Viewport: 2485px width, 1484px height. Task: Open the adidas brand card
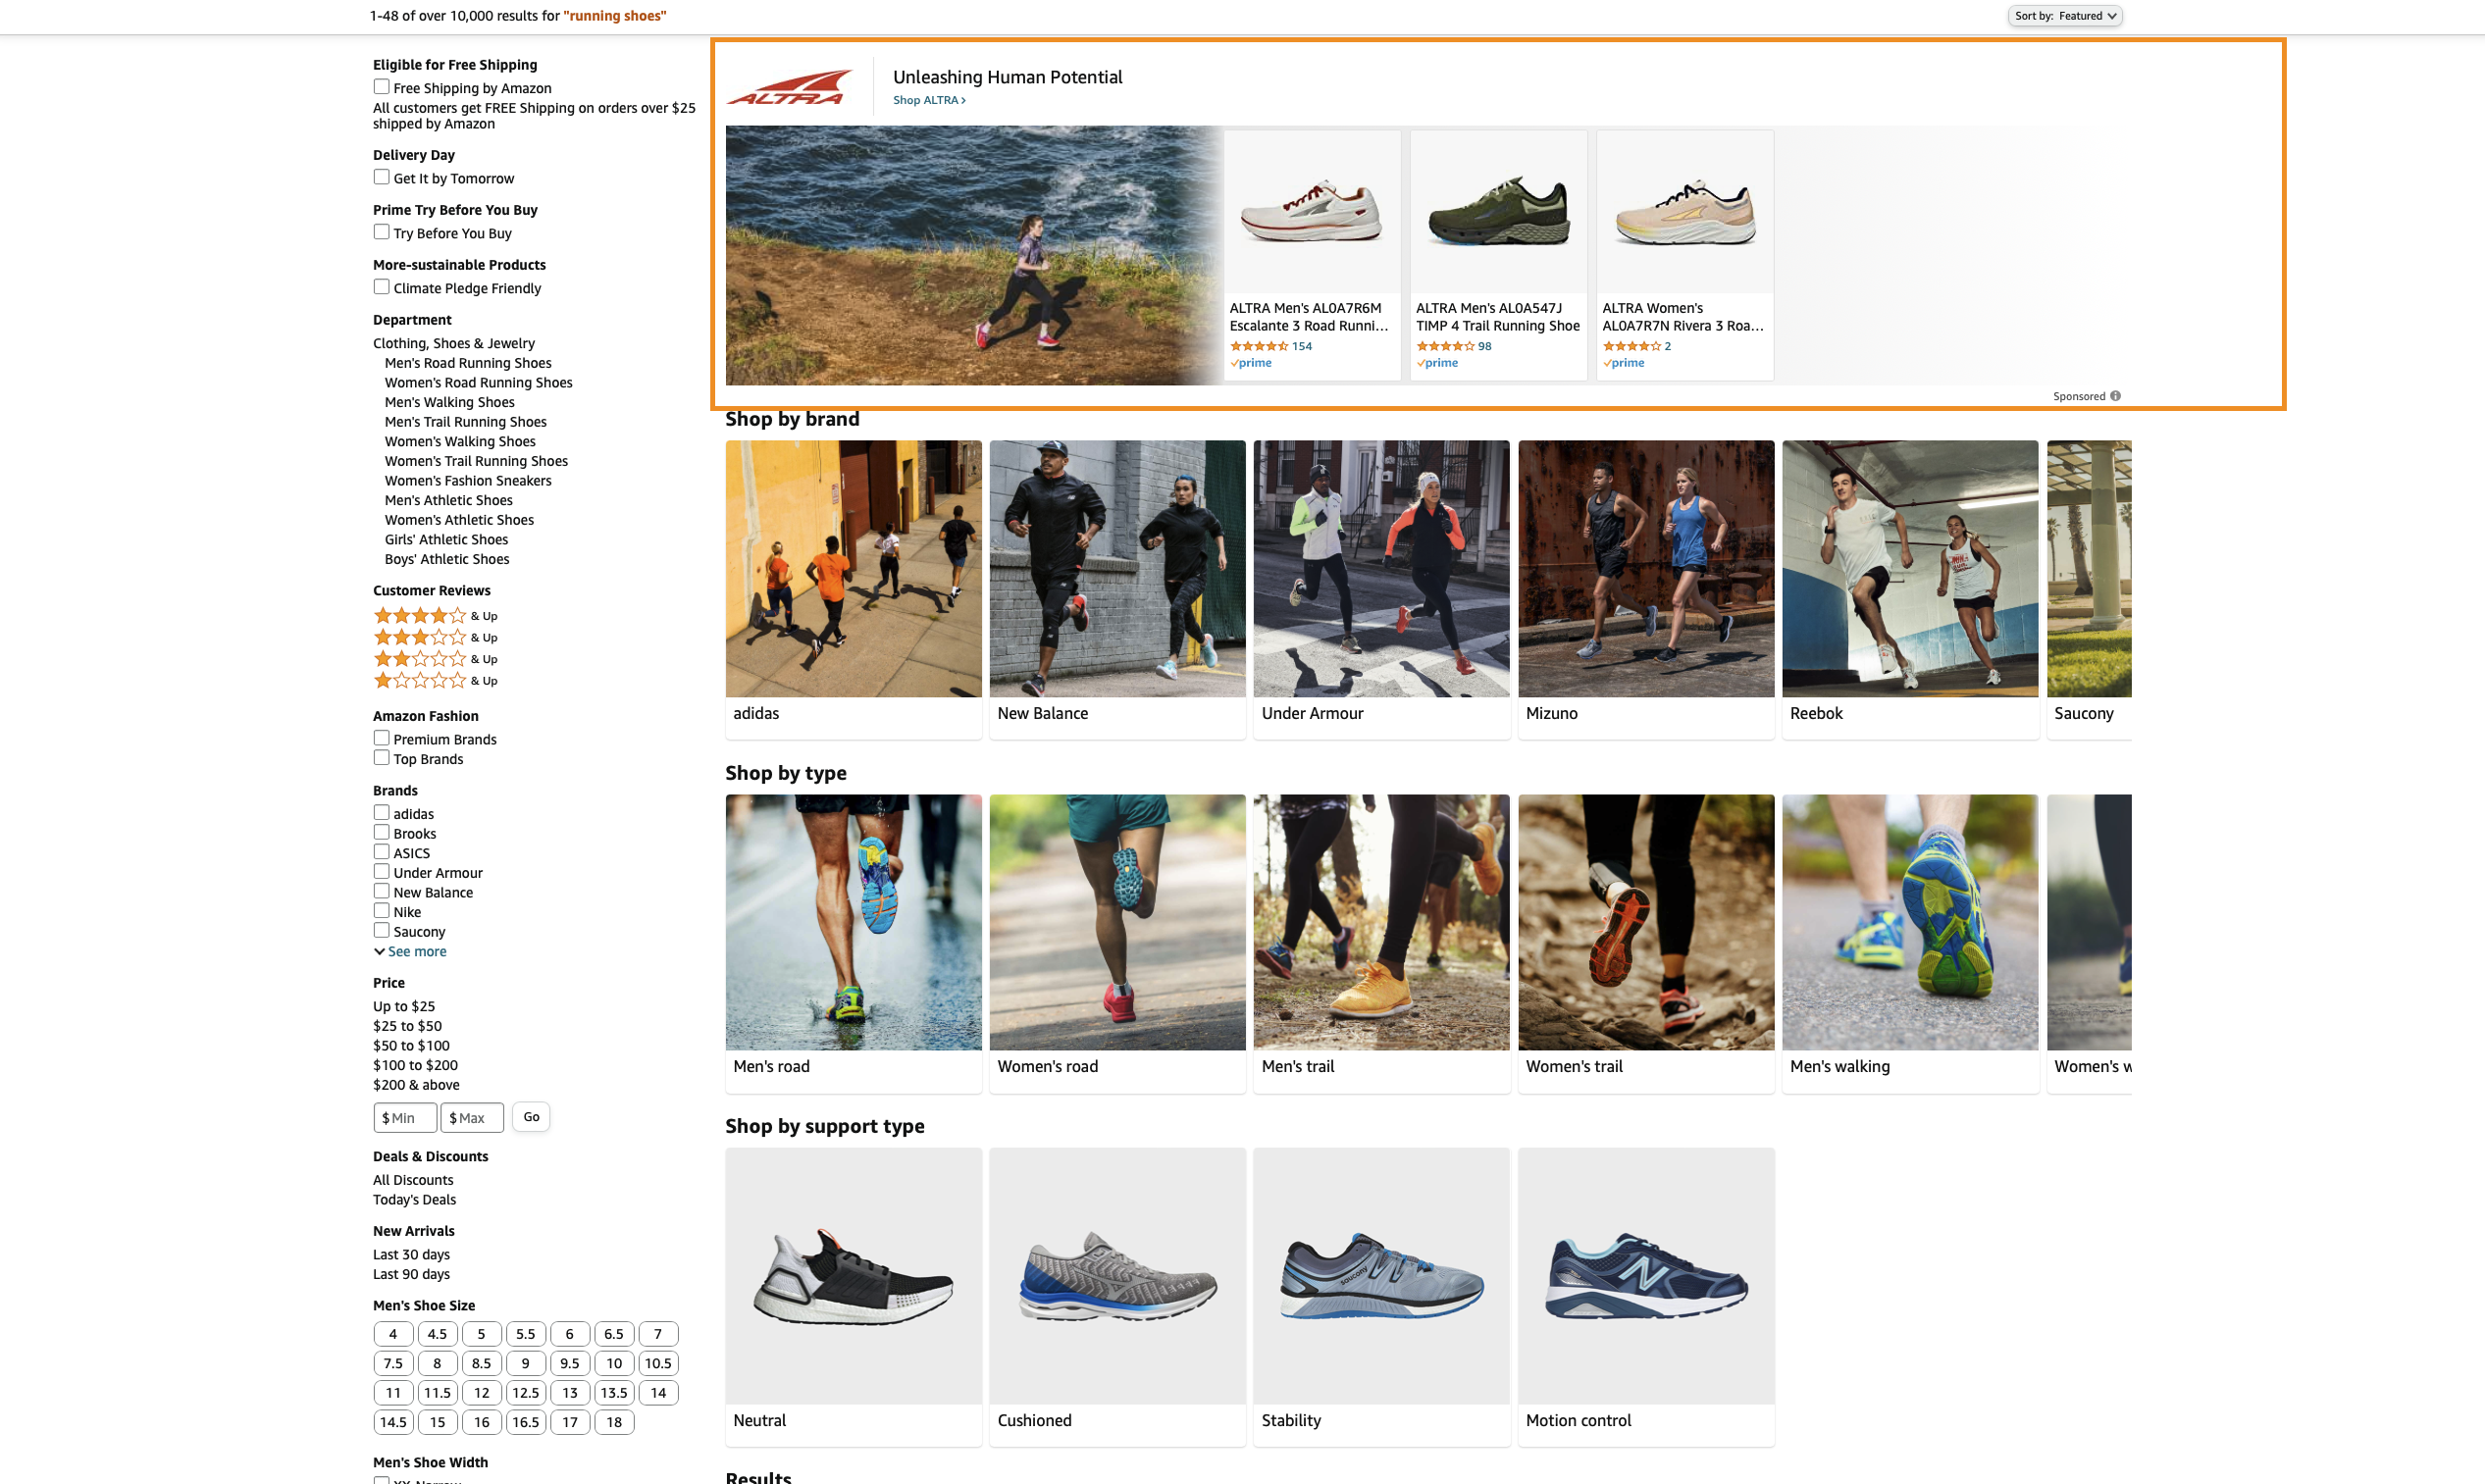click(853, 590)
